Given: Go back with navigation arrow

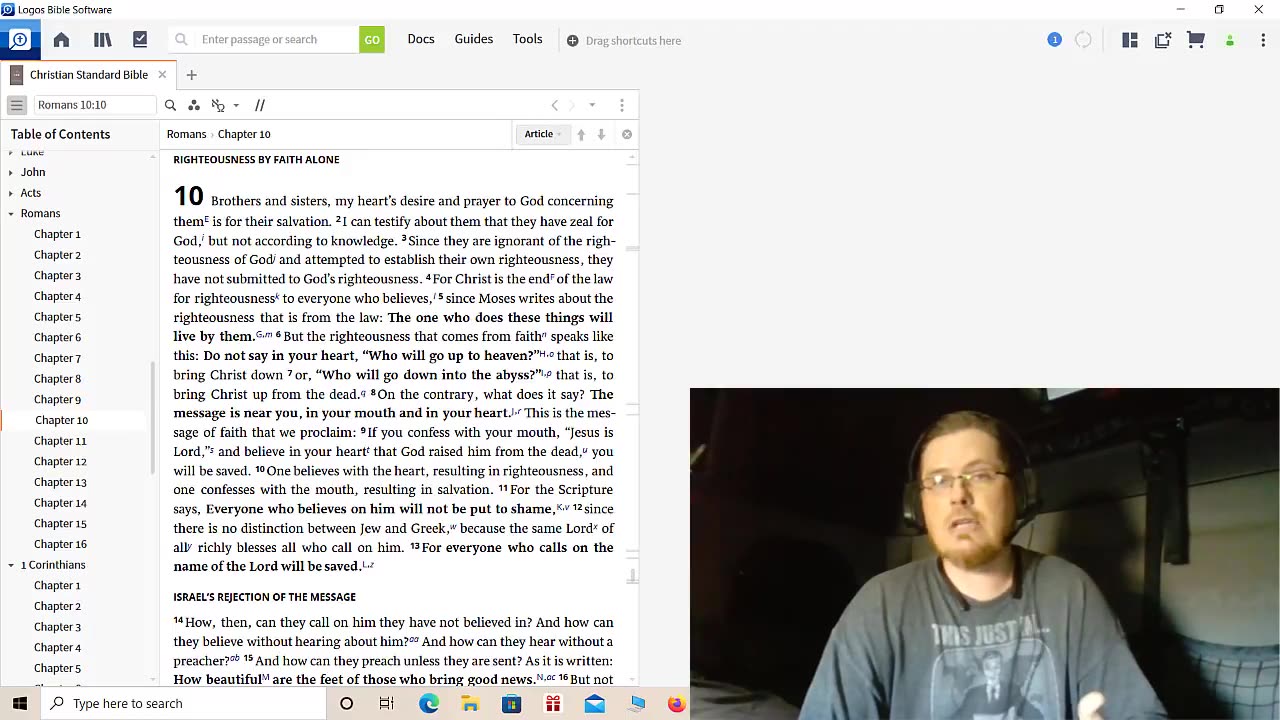Looking at the screenshot, I should click(x=555, y=105).
